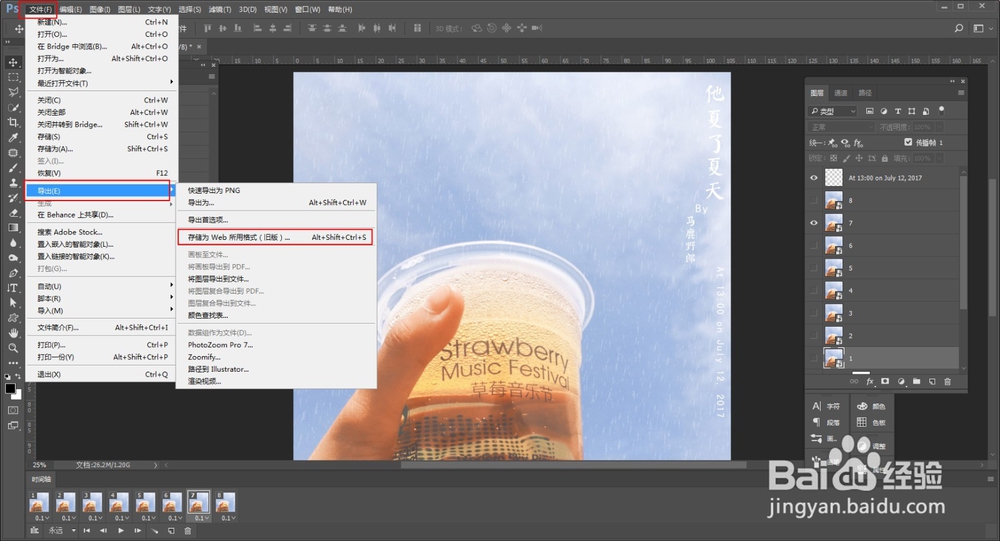The height and width of the screenshot is (541, 1000).
Task: Delete layer with Layers panel trash icon
Action: coord(947,382)
